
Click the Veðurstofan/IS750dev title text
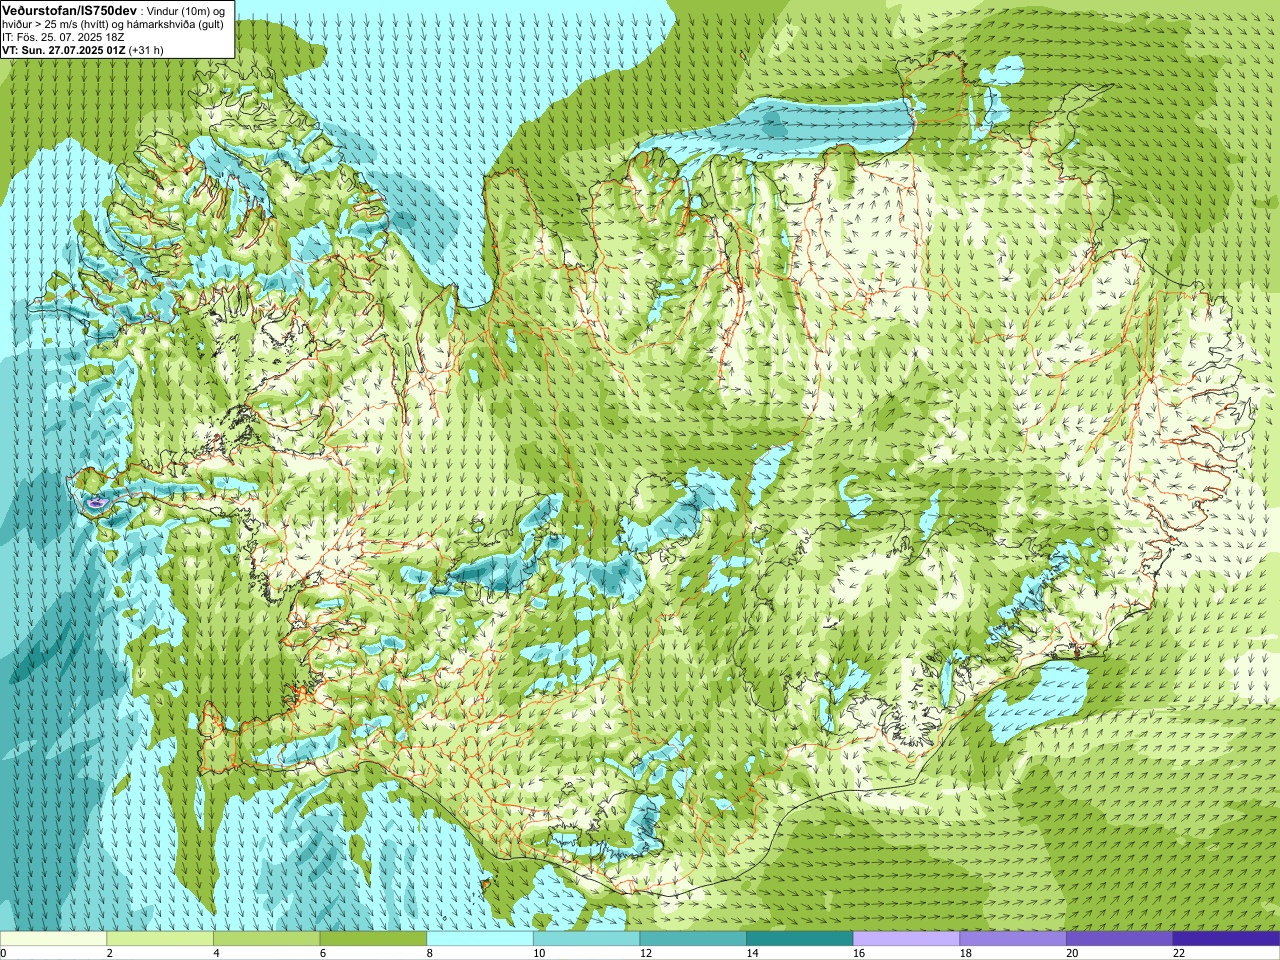click(x=70, y=10)
